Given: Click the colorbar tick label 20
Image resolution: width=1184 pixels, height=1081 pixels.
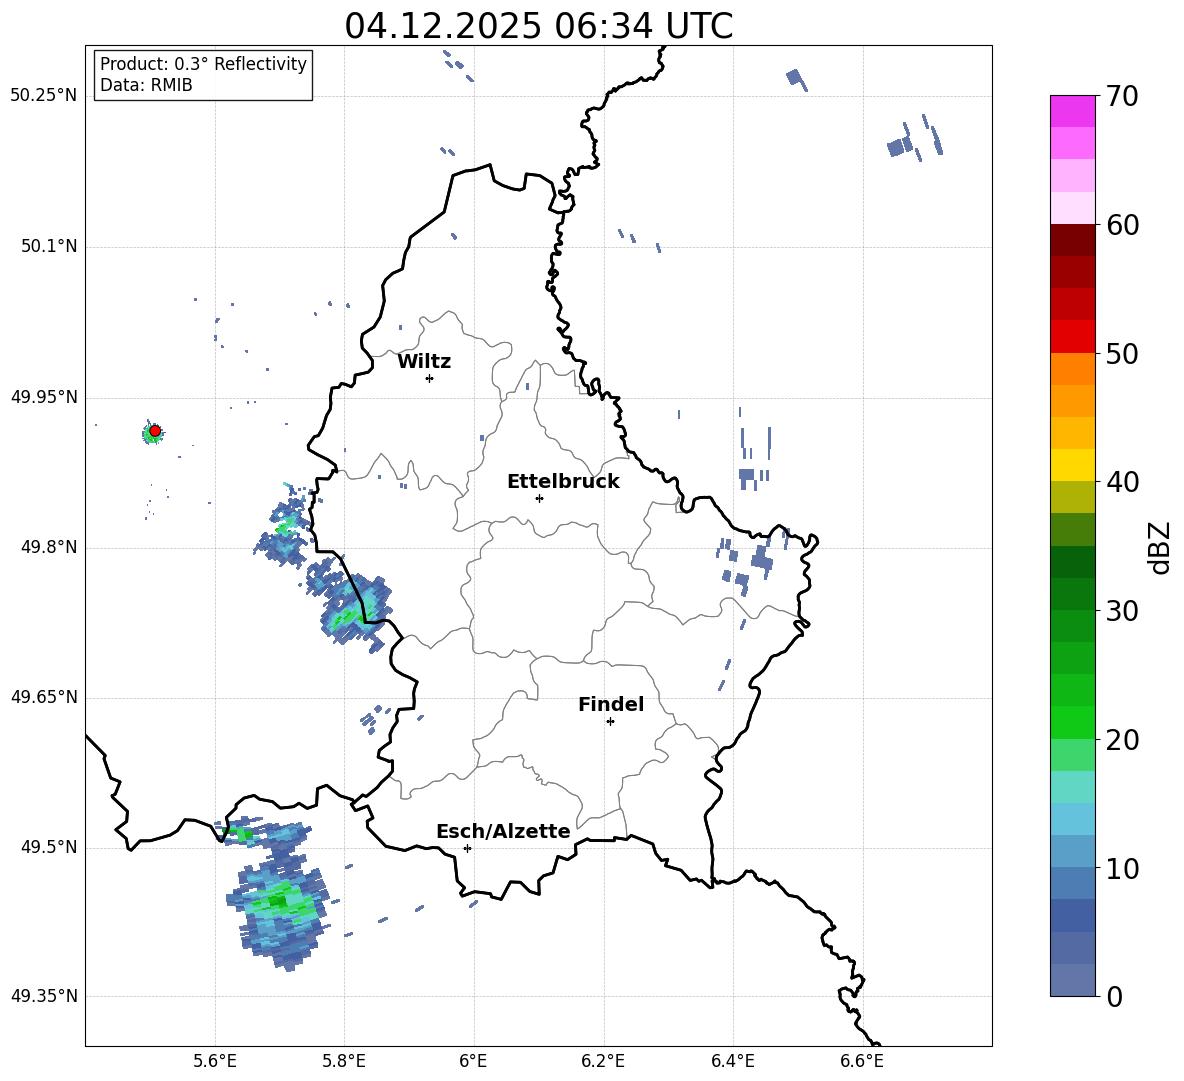Looking at the screenshot, I should [1122, 740].
